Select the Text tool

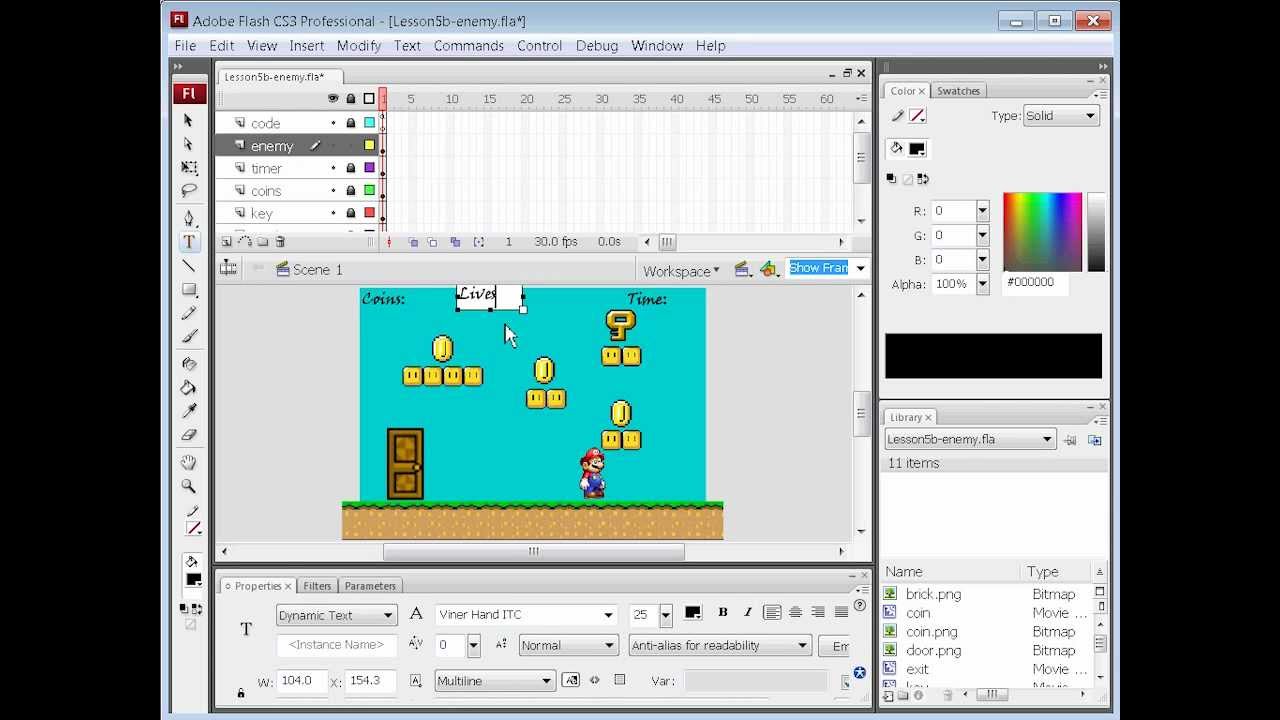[x=188, y=242]
